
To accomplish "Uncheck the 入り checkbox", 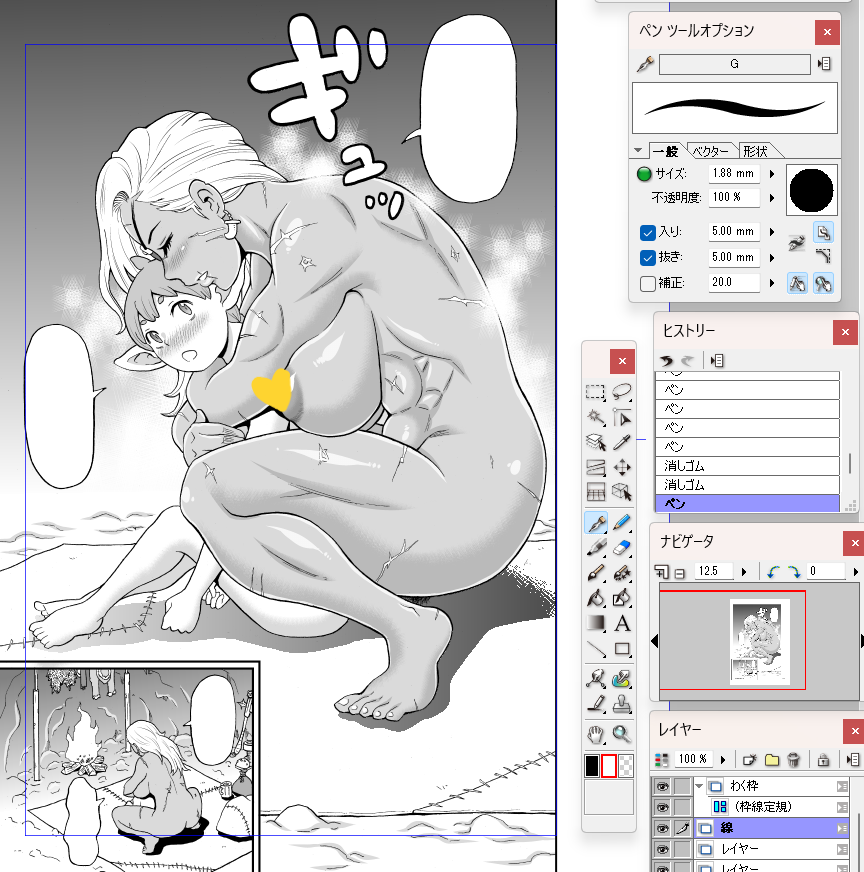I will (x=648, y=232).
